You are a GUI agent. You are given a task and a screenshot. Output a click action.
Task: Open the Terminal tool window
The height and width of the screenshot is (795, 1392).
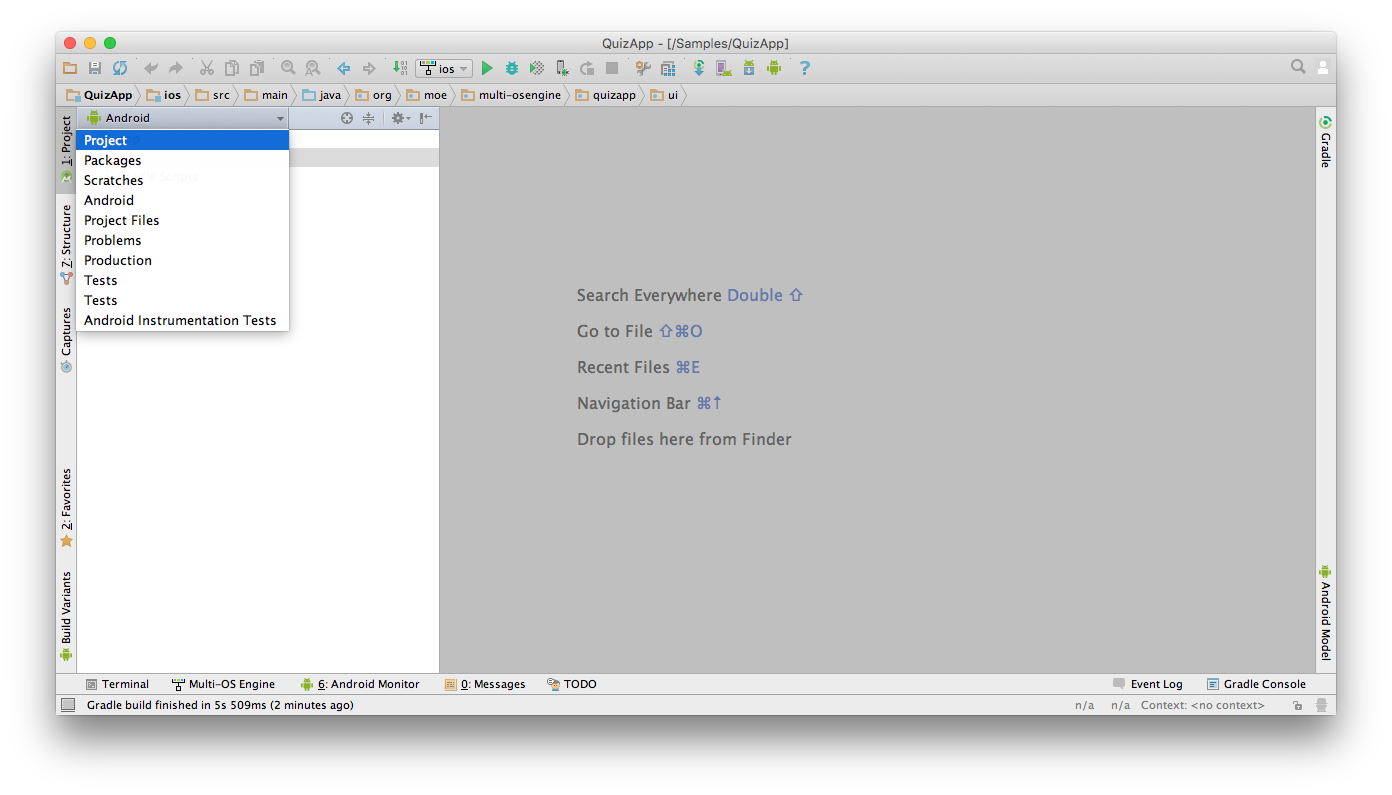click(117, 684)
